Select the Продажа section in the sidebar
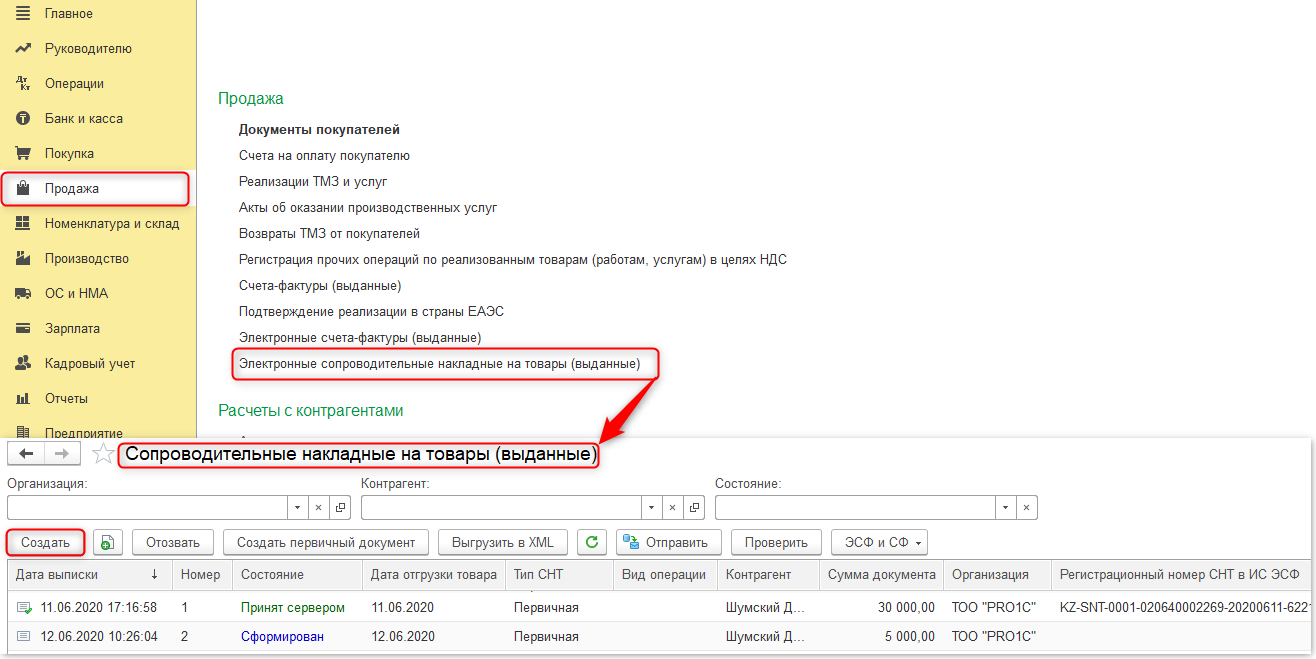Screen dimensions: 1316x659 click(x=95, y=188)
